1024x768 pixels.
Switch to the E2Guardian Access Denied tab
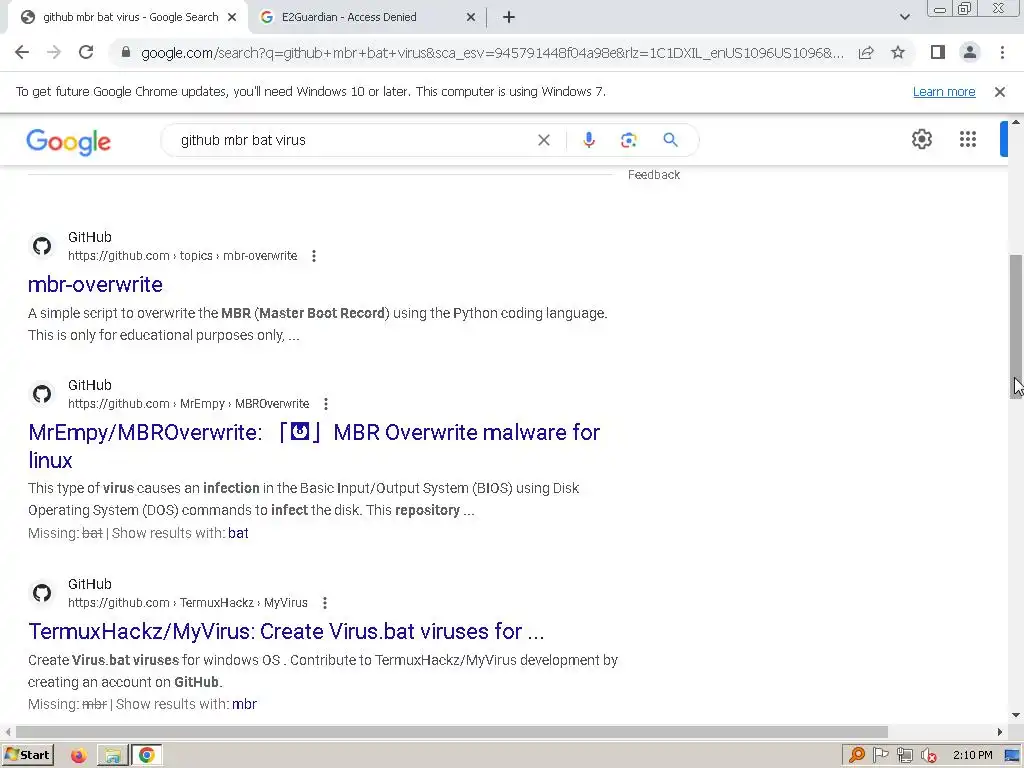coord(349,17)
